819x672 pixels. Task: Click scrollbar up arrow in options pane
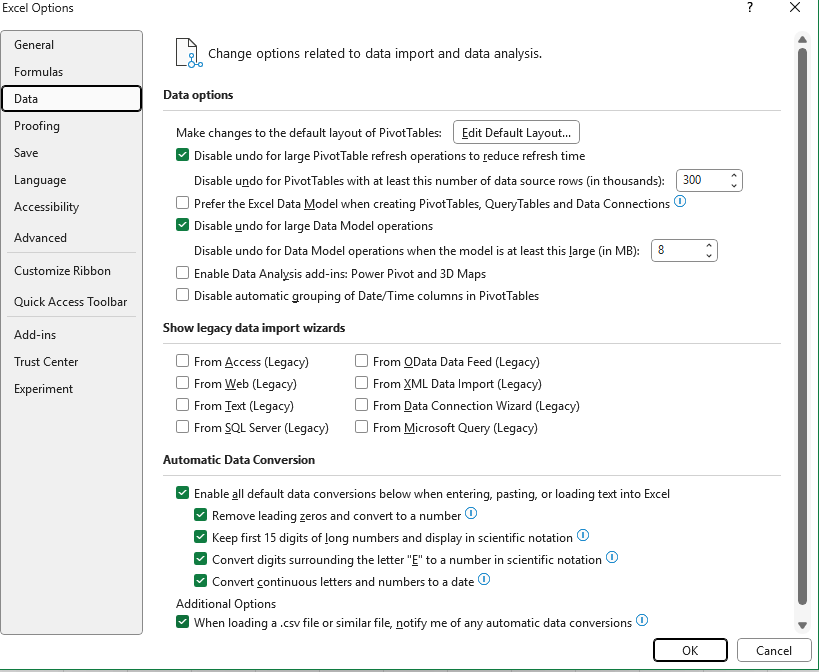click(x=802, y=40)
